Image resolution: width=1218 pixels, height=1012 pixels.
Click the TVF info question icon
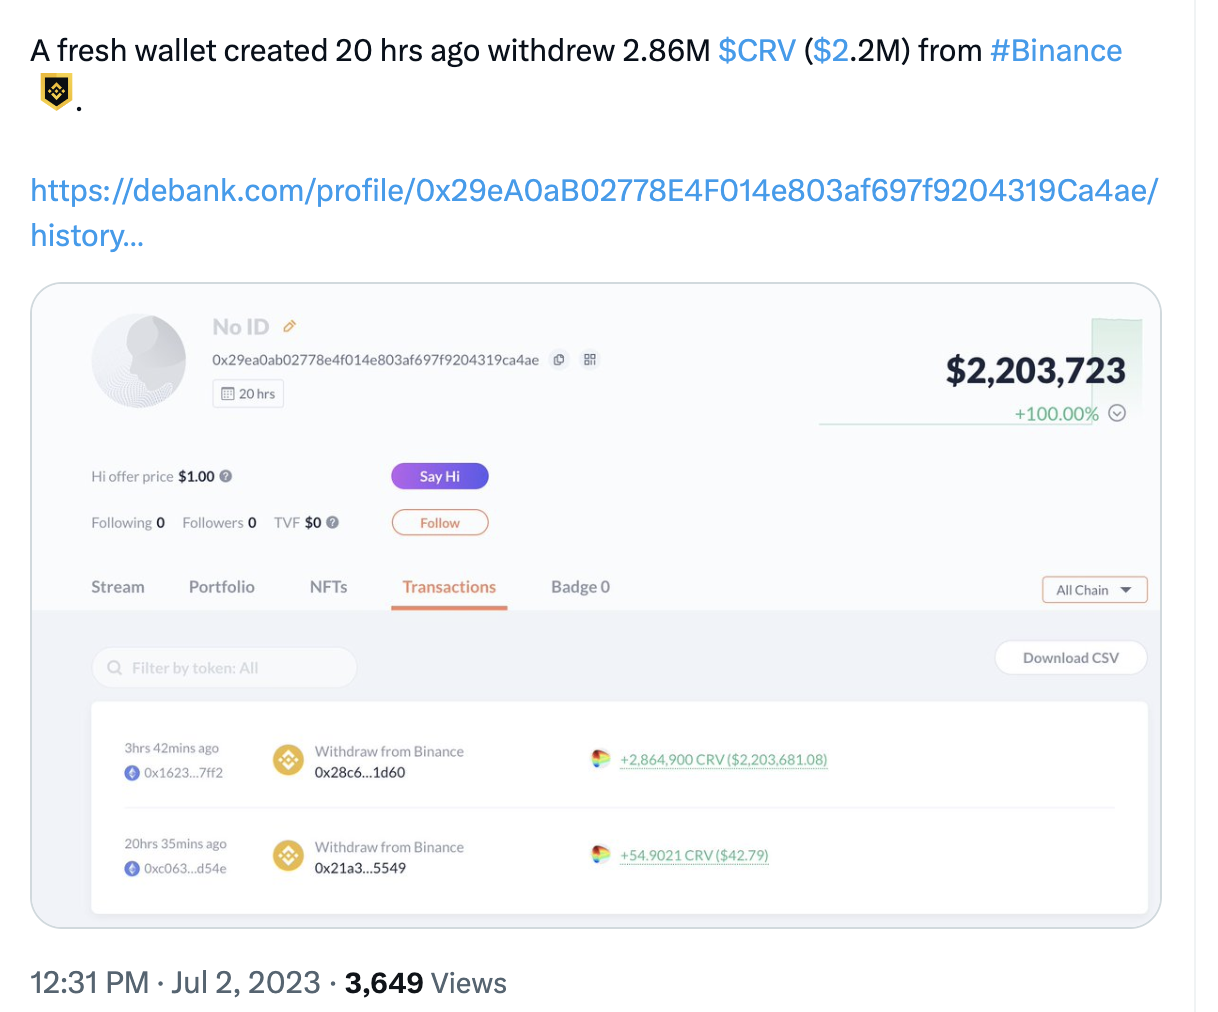point(333,522)
